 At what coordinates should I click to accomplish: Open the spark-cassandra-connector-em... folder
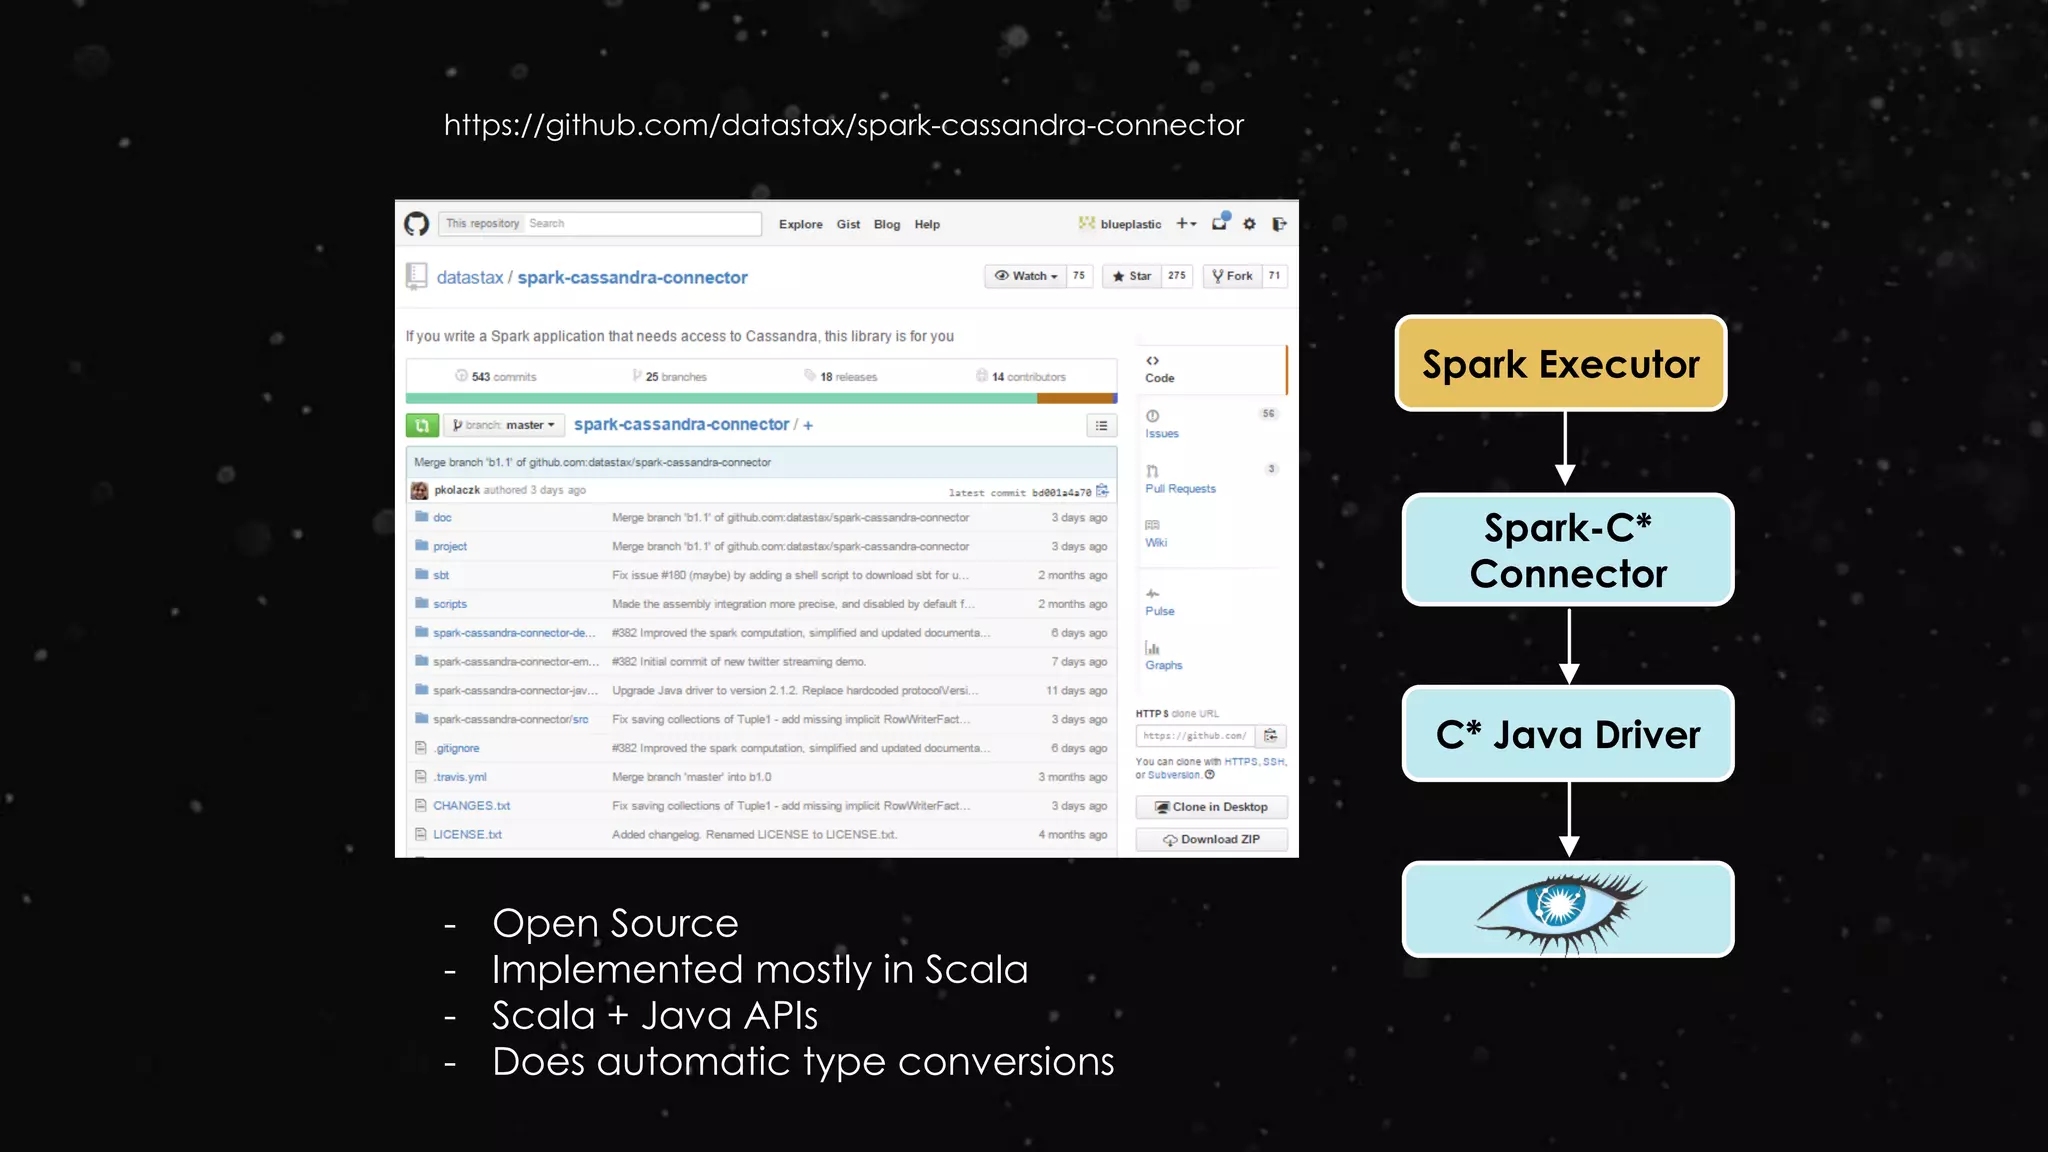(516, 662)
